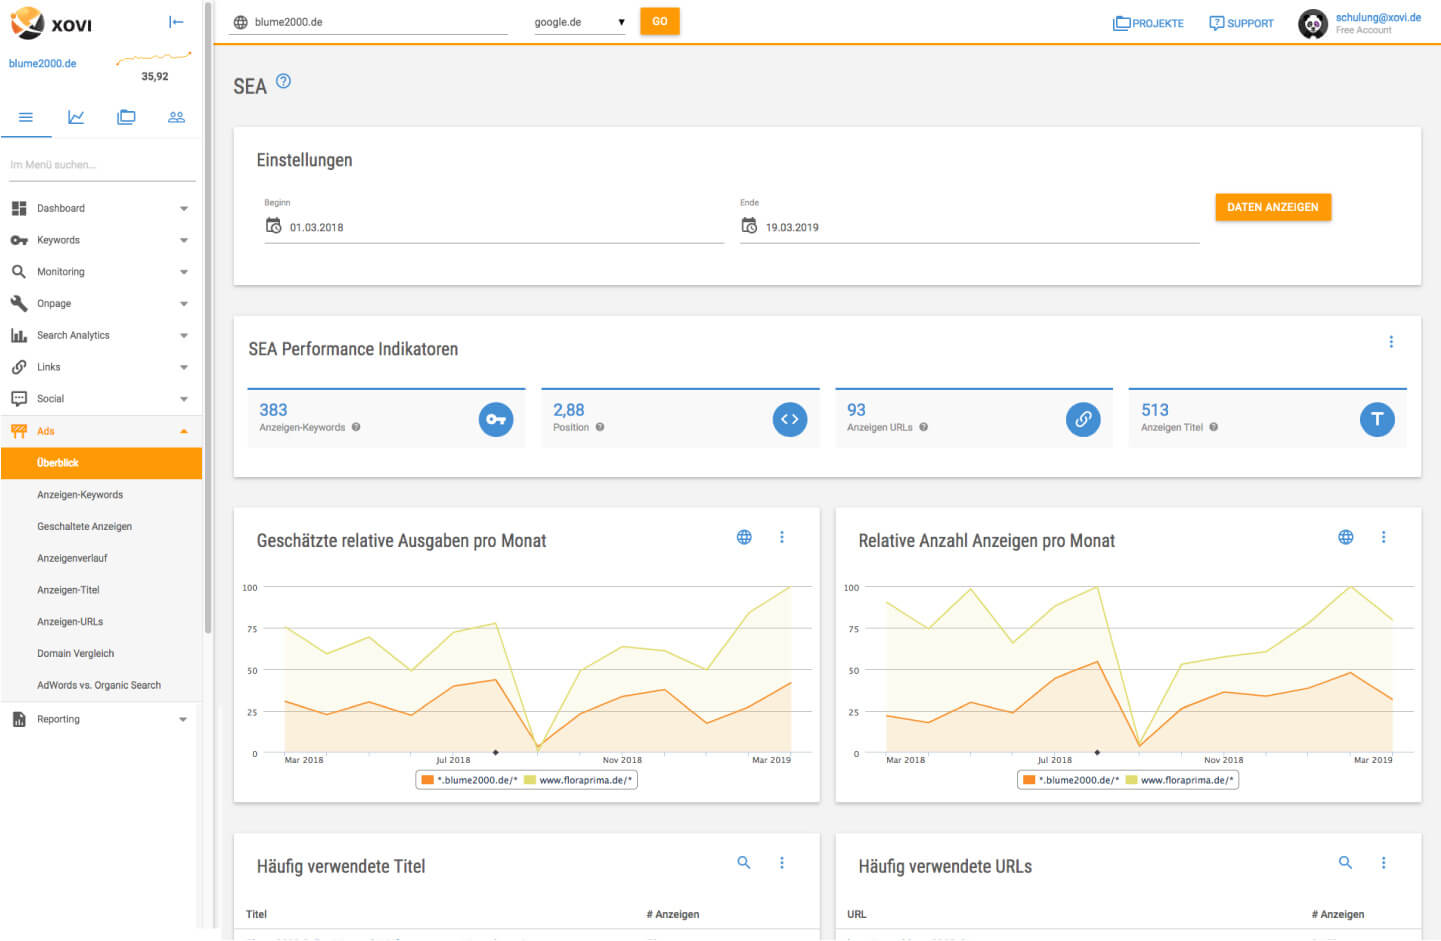Open options menu of Relative Anzahl Anzeigen chart
The image size is (1441, 941).
[x=1384, y=537]
